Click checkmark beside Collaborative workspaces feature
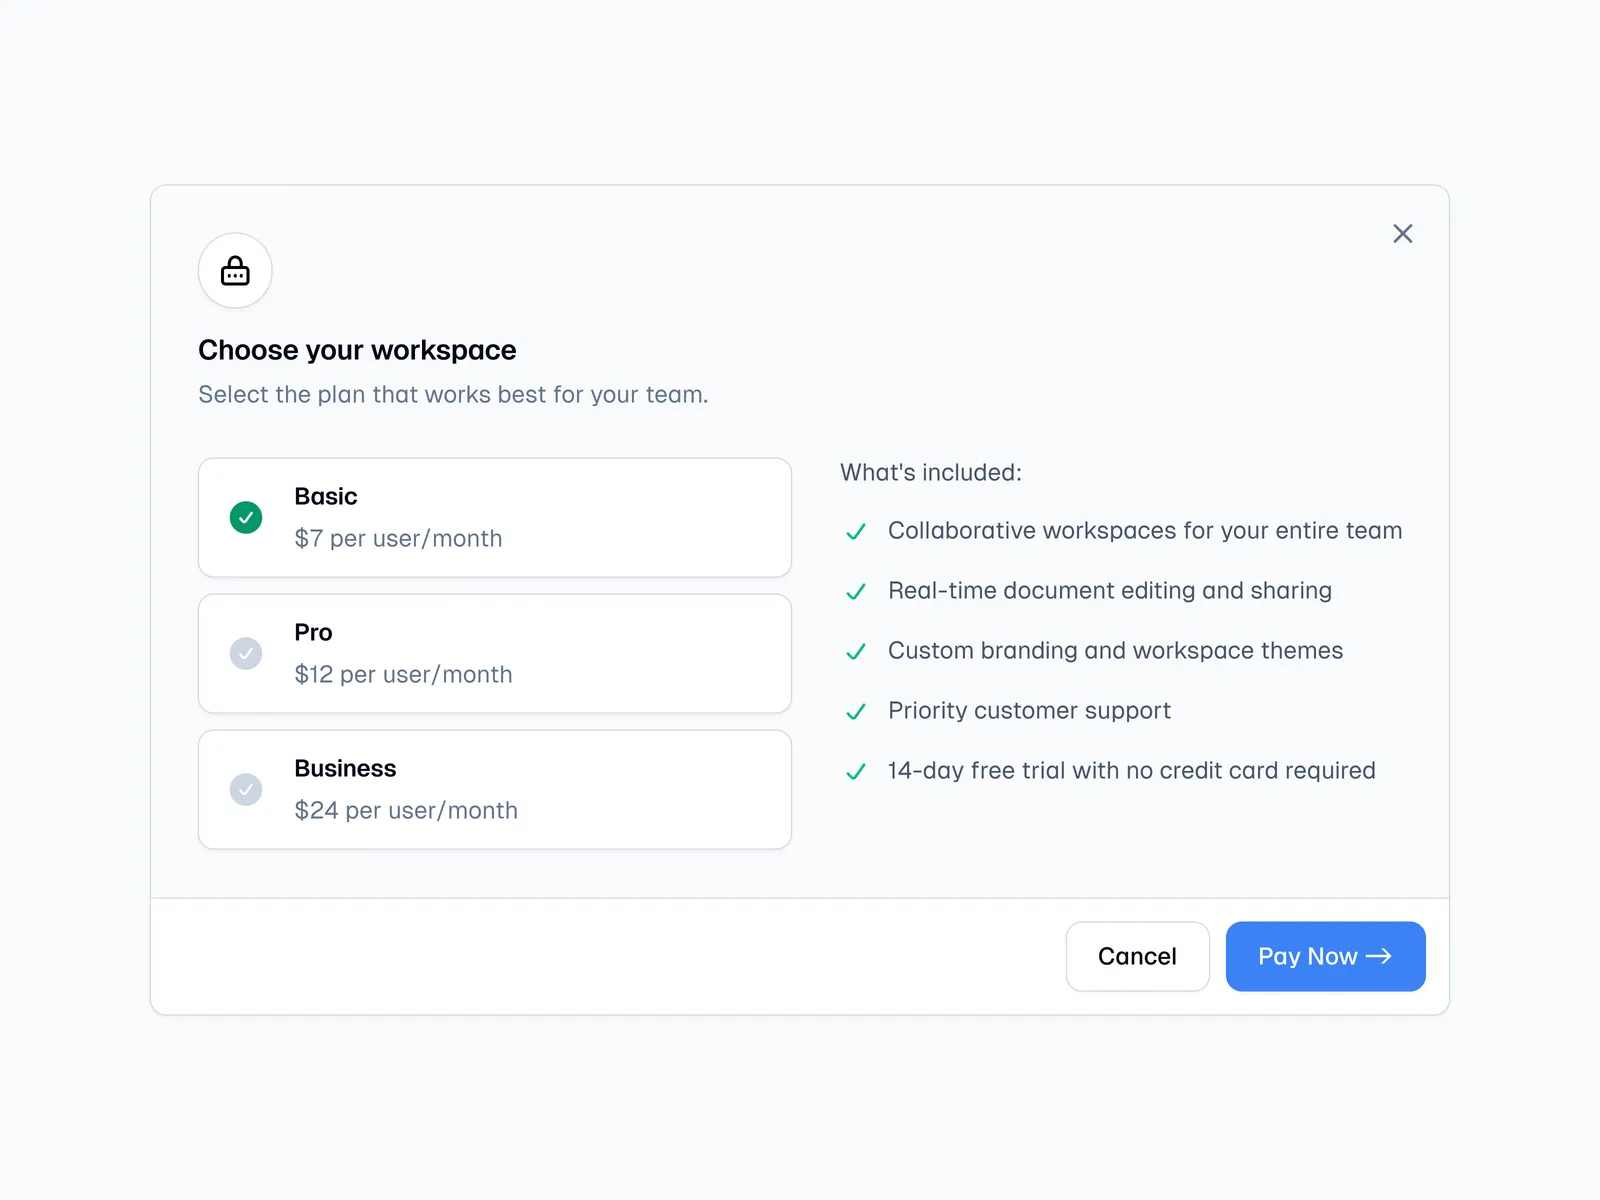1600x1200 pixels. coord(856,532)
